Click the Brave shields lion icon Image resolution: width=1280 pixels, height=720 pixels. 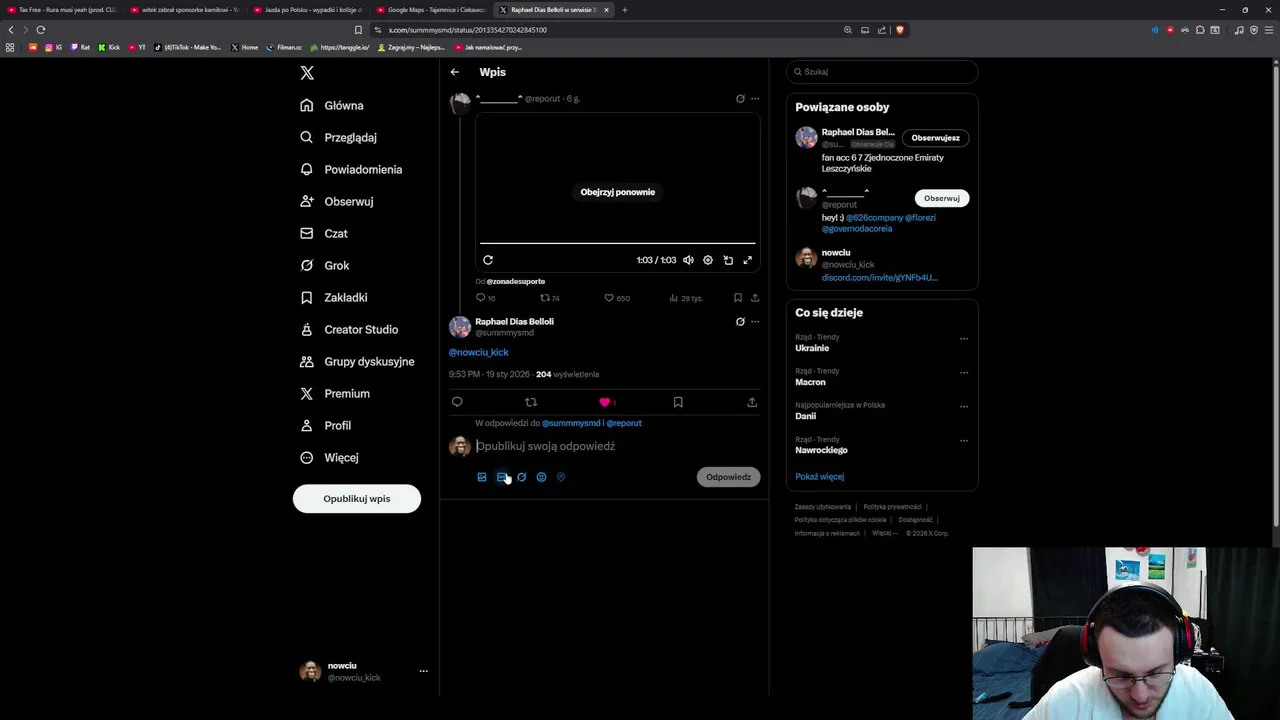tap(899, 30)
